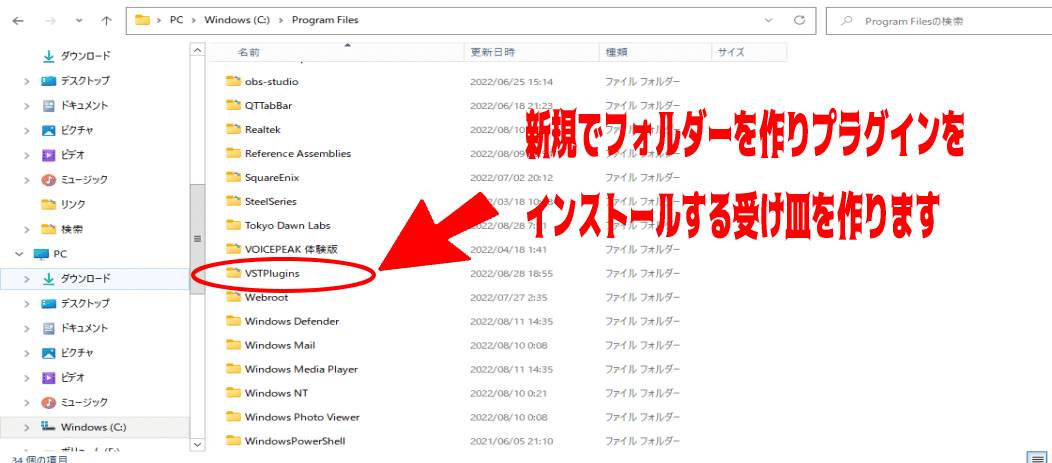
Task: Click the navigation pane scrollbar thumb
Action: click(197, 239)
